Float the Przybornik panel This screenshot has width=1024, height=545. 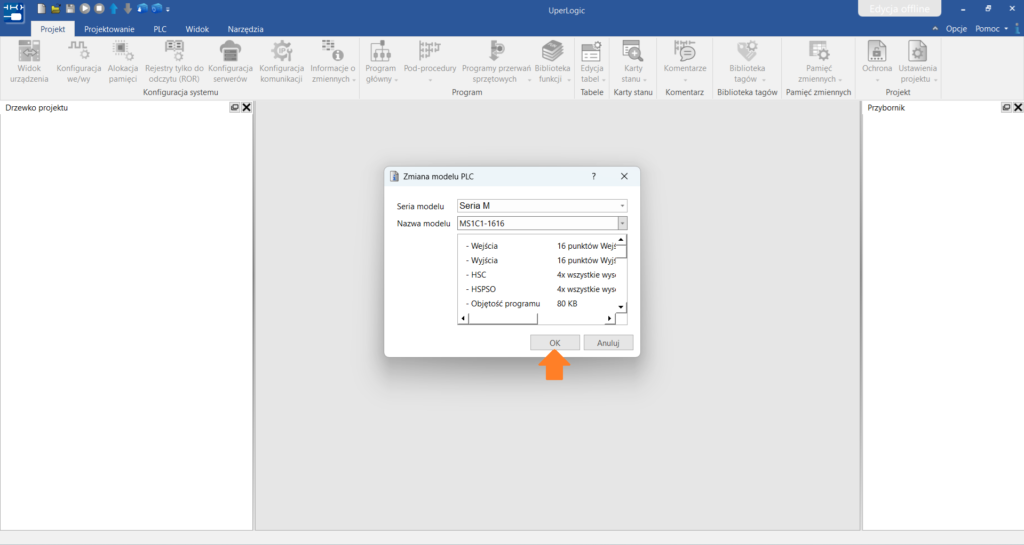pos(1006,107)
